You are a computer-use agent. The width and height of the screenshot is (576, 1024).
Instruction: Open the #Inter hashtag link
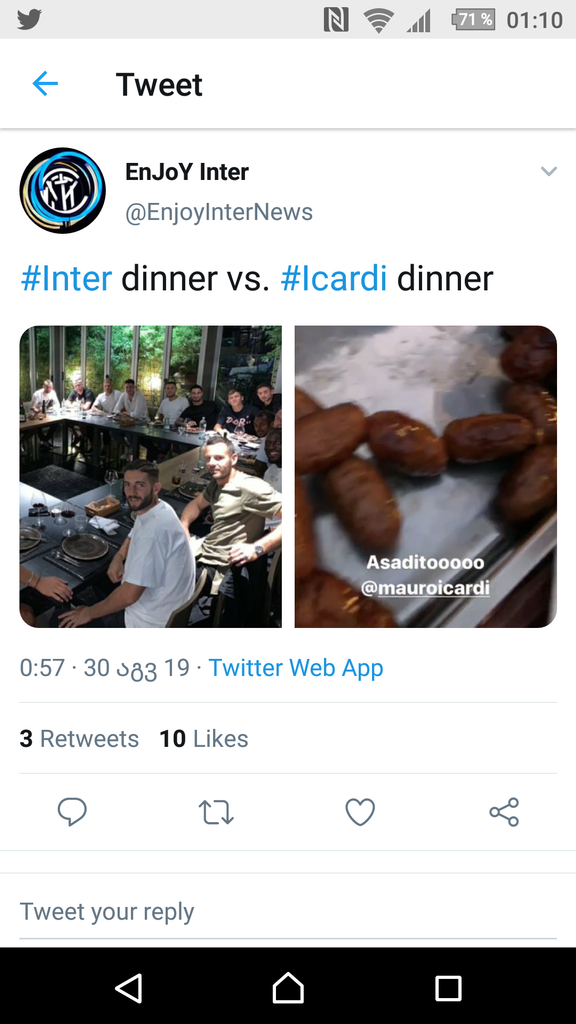click(x=66, y=279)
